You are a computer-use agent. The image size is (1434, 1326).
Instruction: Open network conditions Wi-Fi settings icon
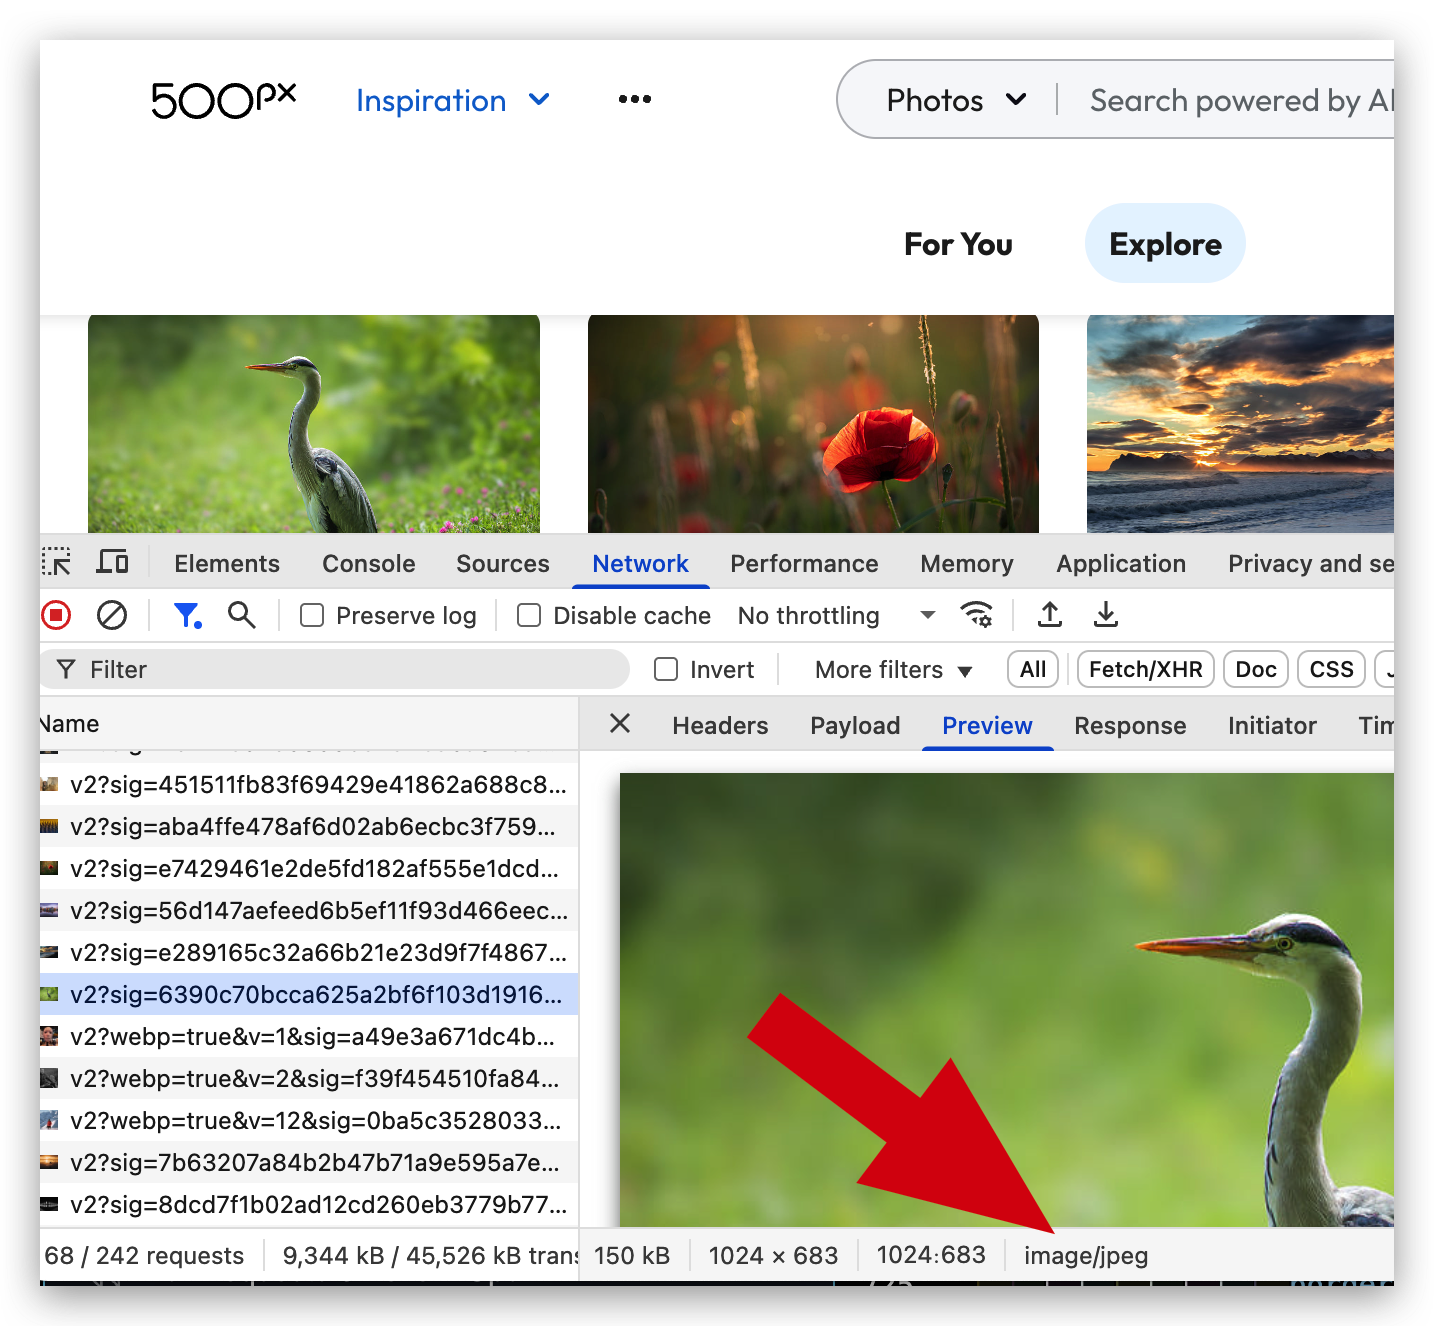point(976,615)
